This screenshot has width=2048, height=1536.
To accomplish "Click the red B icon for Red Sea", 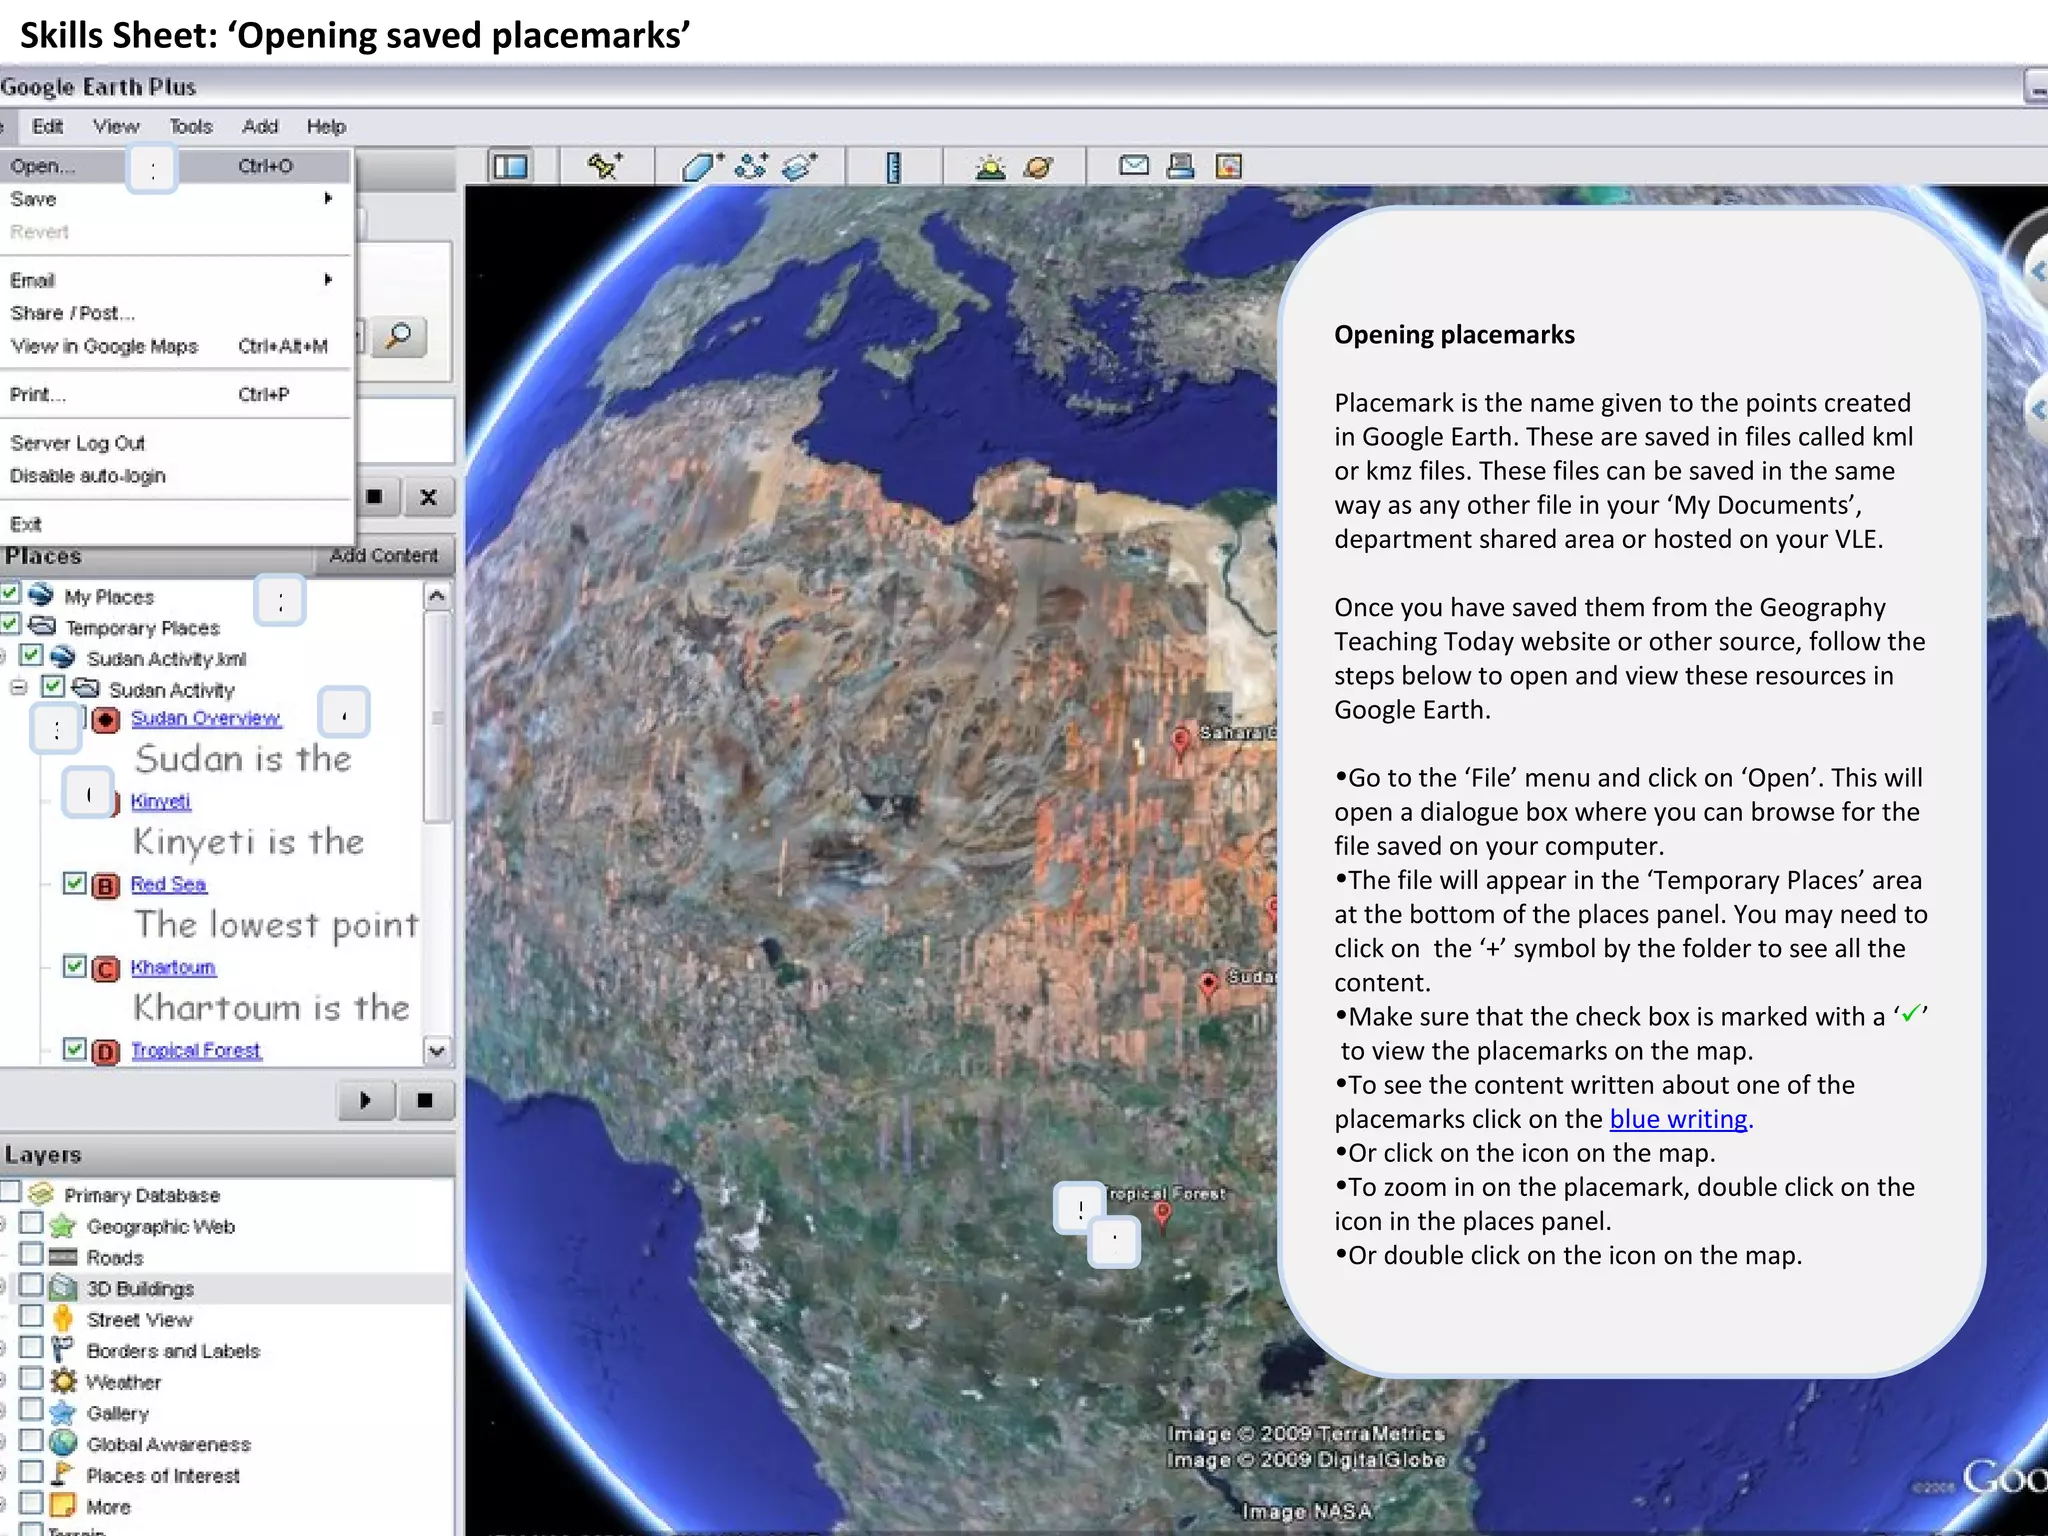I will tap(106, 886).
